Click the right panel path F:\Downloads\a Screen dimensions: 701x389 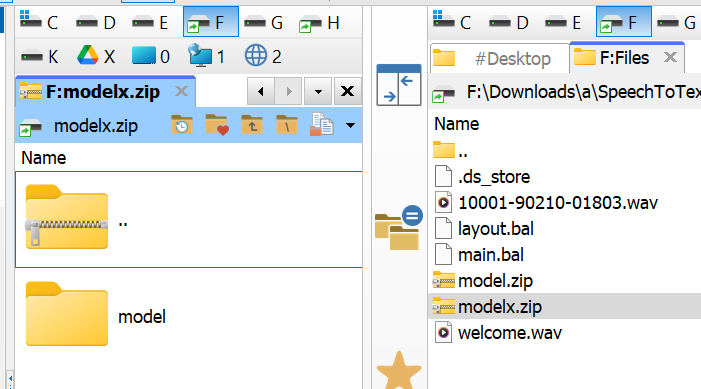[x=583, y=92]
